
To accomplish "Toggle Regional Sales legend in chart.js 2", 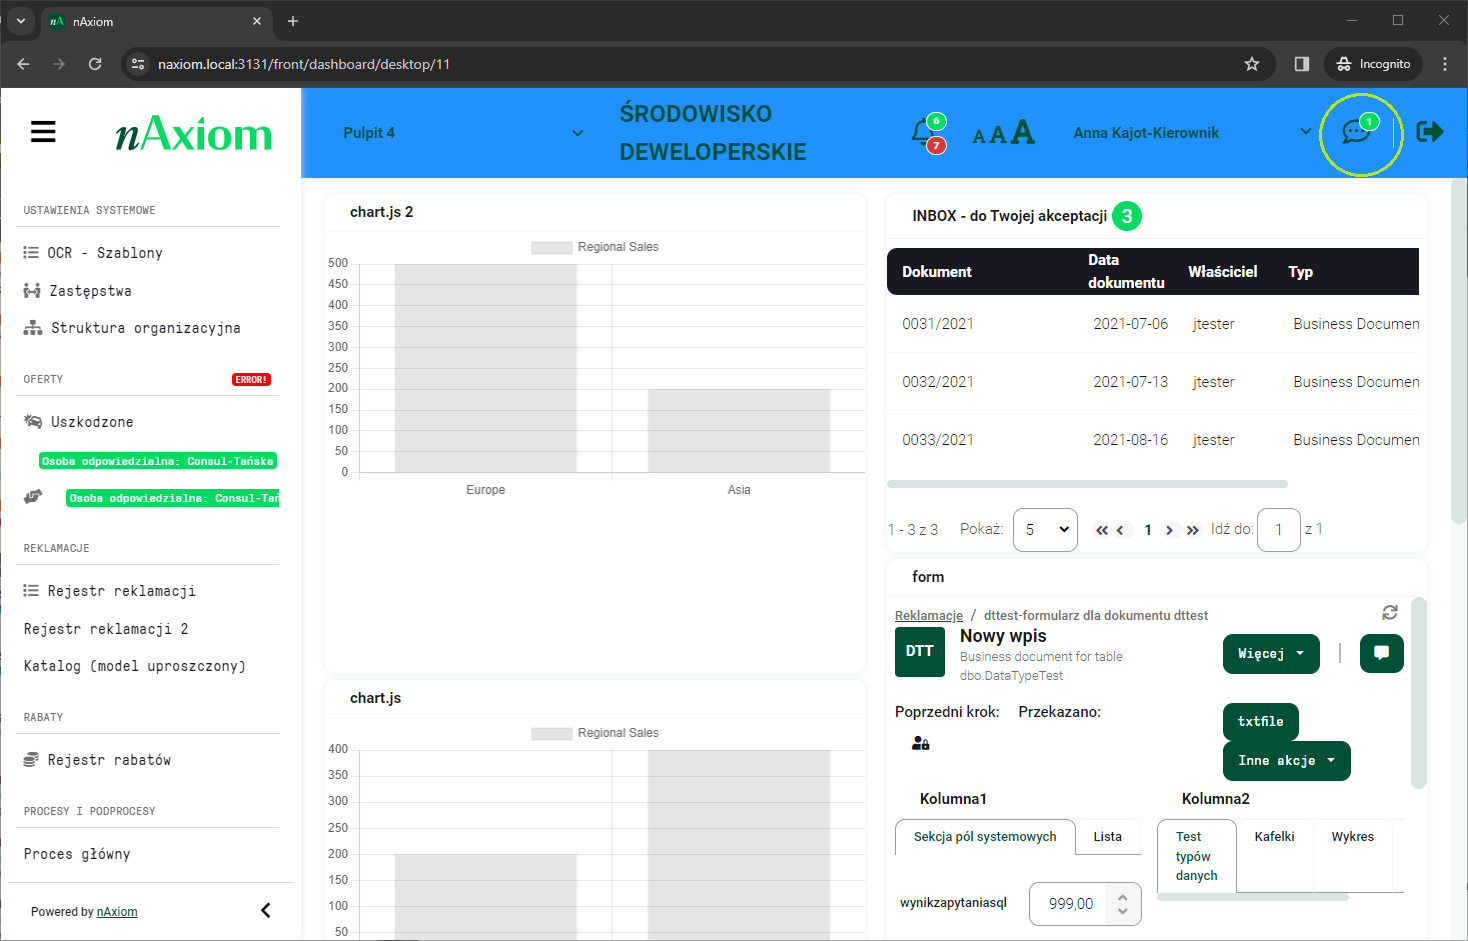I will pos(595,247).
